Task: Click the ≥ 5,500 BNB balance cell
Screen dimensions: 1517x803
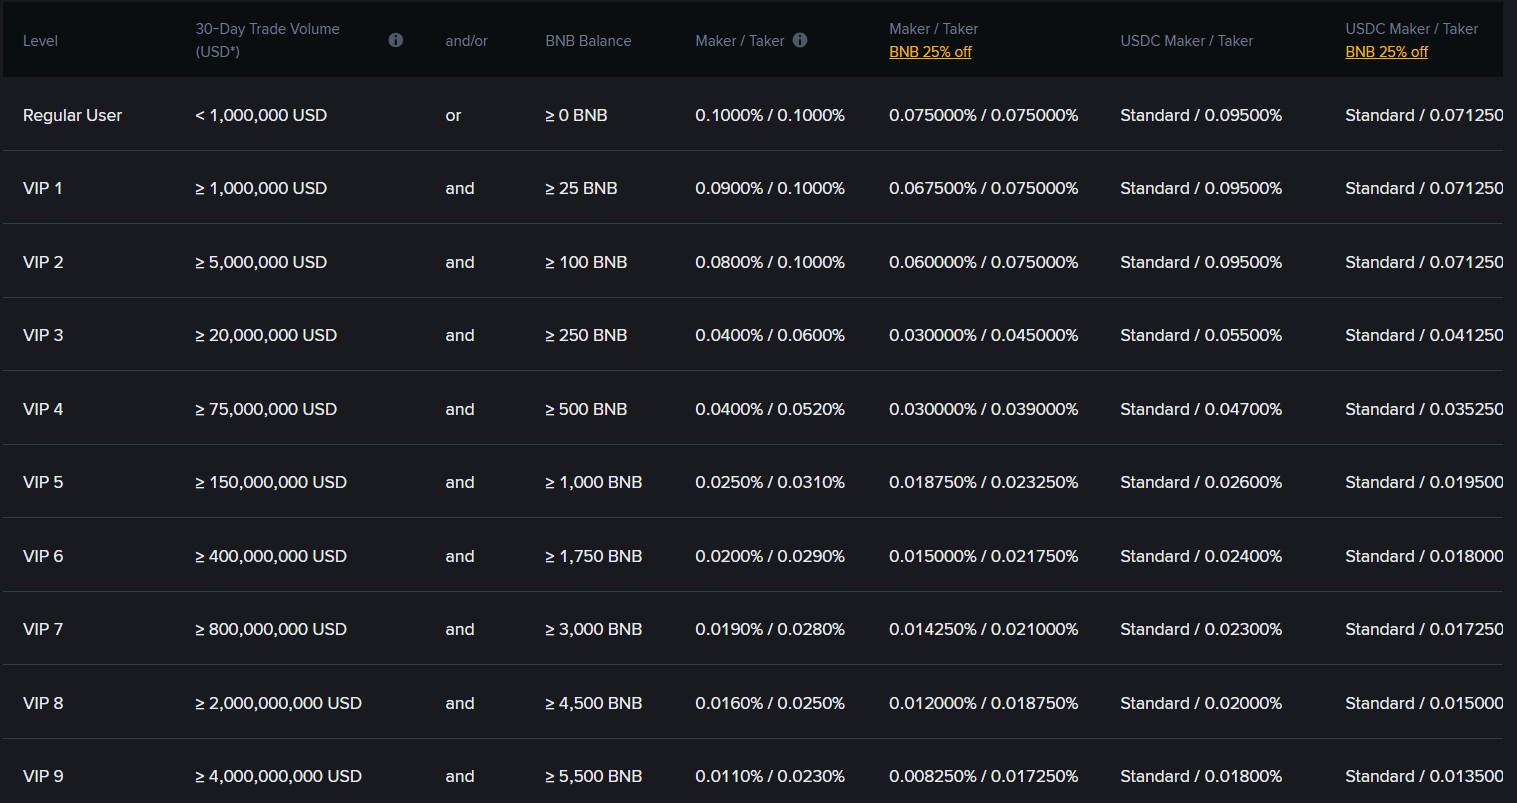Action: click(x=594, y=776)
